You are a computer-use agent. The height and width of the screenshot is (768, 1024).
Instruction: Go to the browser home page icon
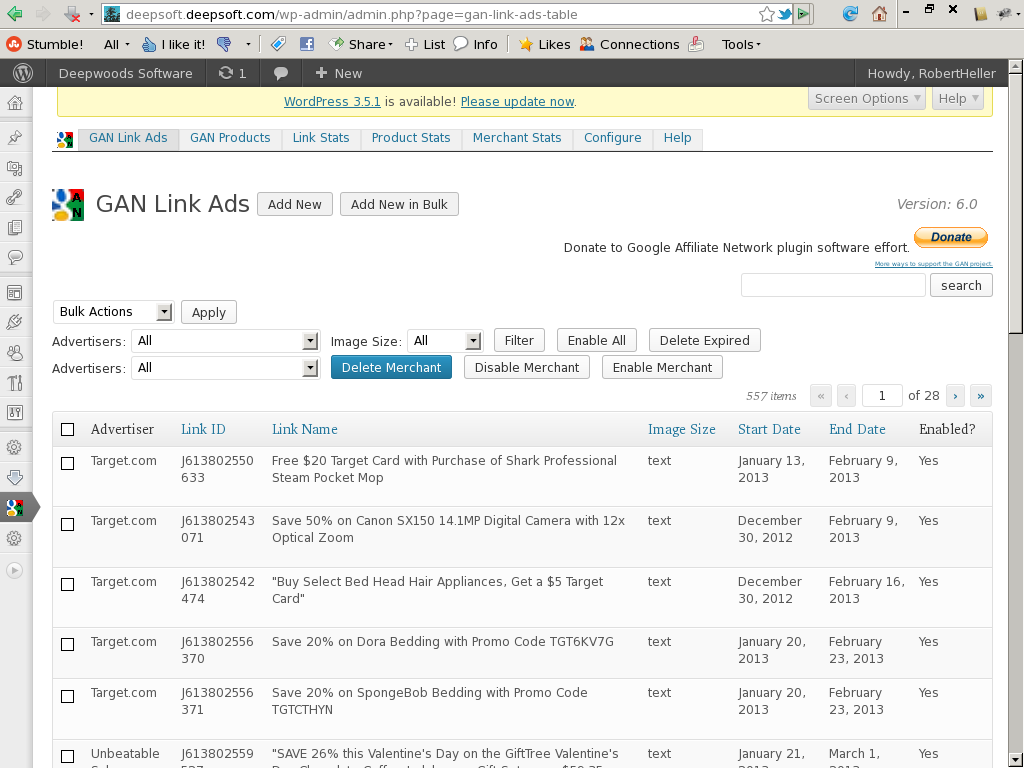coord(880,14)
